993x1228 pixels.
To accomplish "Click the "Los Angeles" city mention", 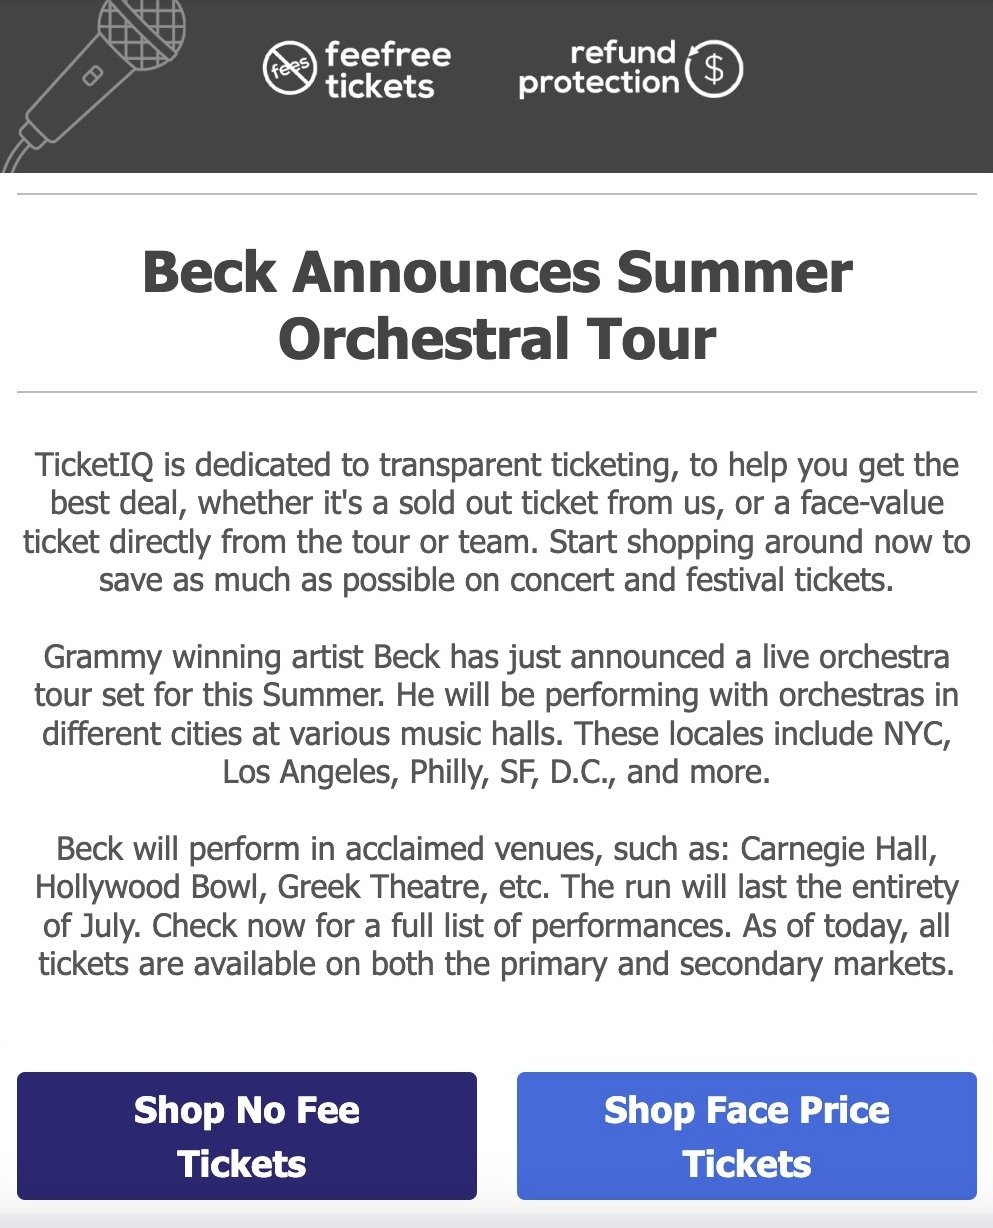I will click(300, 773).
